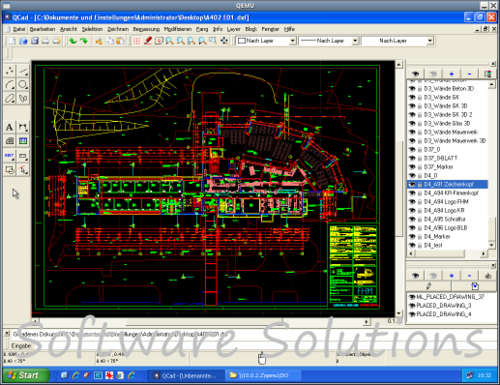The height and width of the screenshot is (385, 500).
Task: Click the Undo green arrow icon
Action: pos(73,41)
